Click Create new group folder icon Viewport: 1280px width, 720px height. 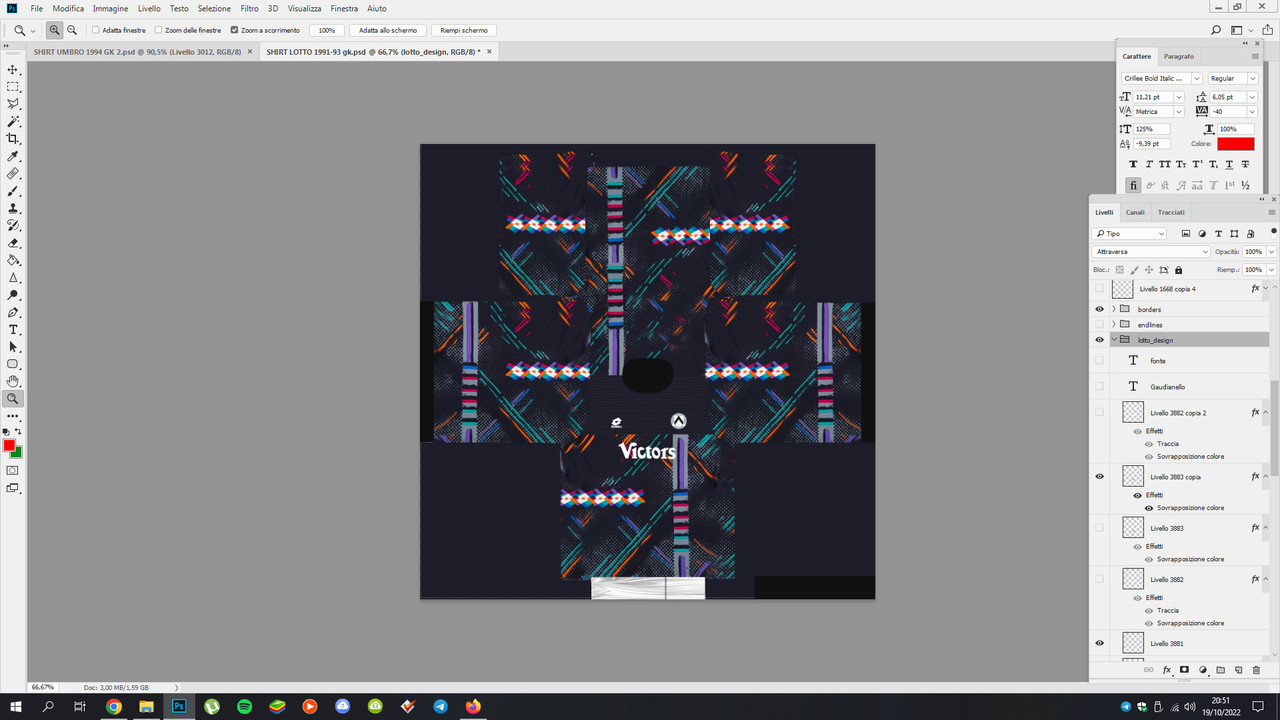tap(1220, 670)
